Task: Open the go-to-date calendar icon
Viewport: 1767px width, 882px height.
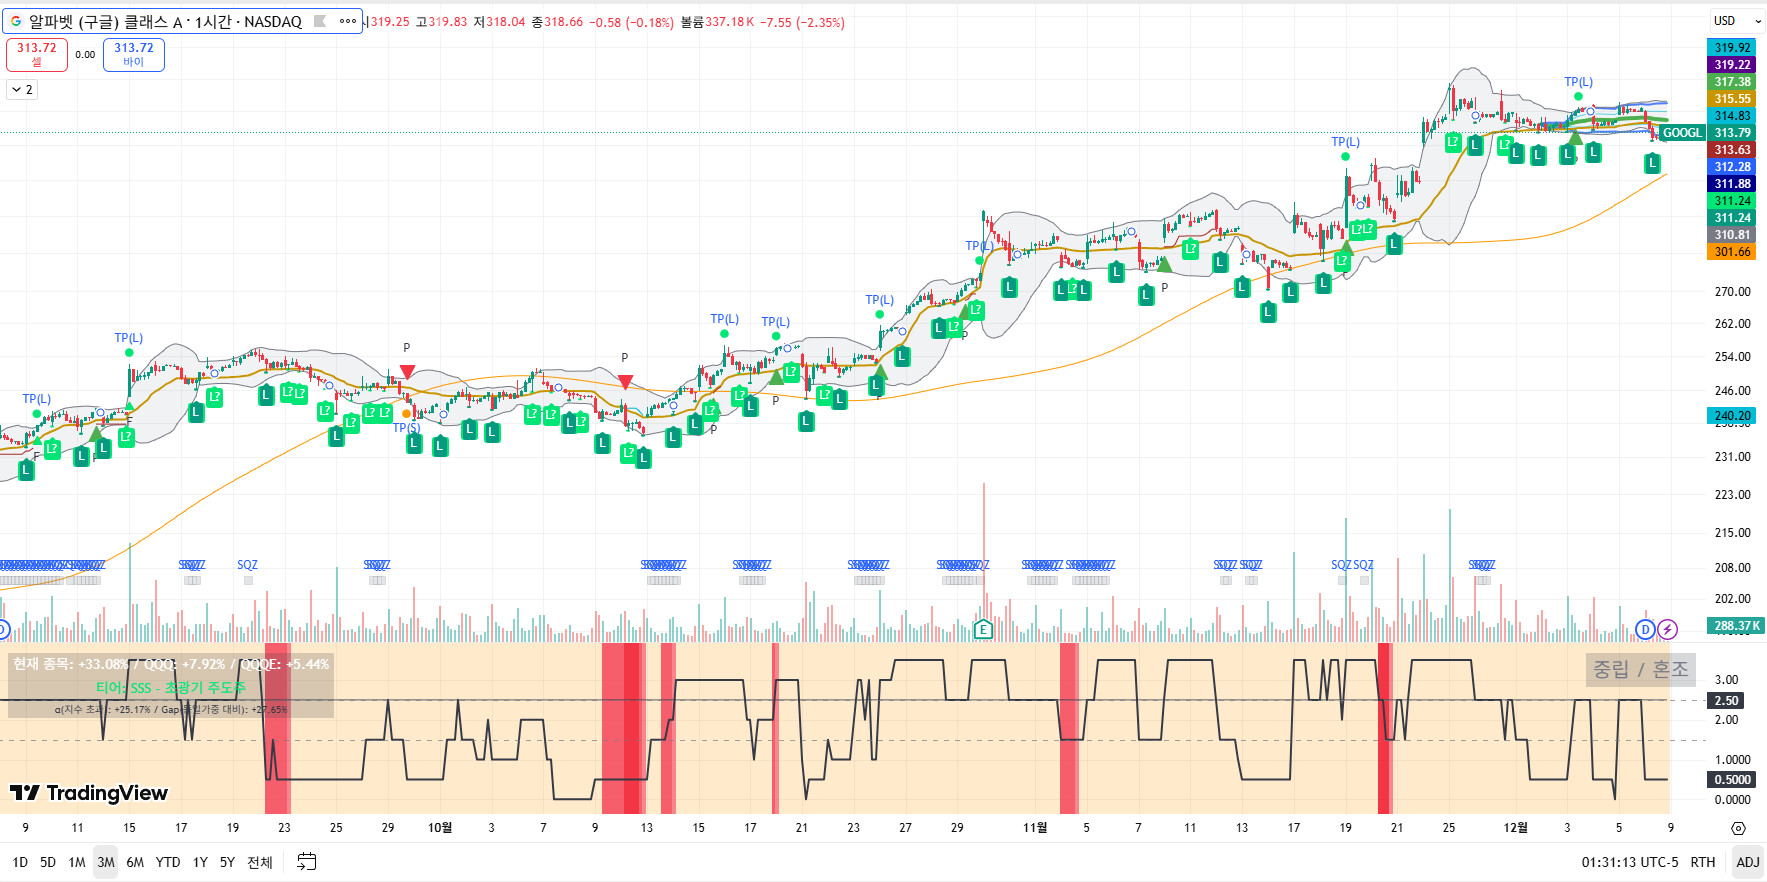Action: pyautogui.click(x=307, y=862)
